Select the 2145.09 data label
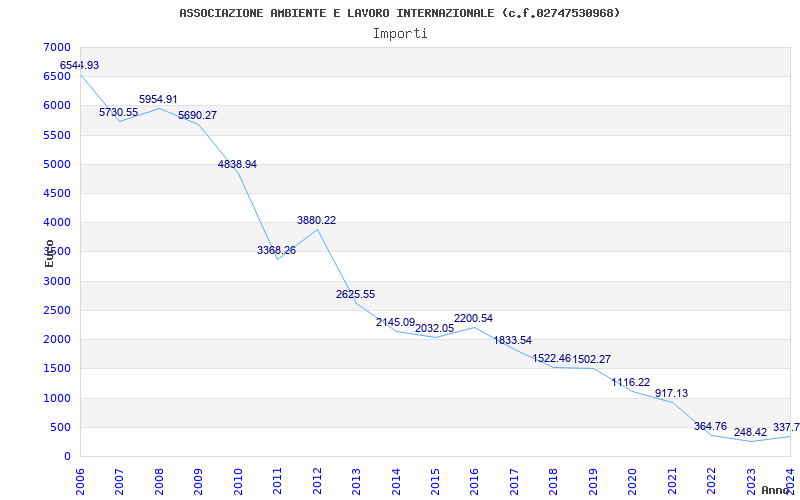800x500 pixels. tap(395, 322)
